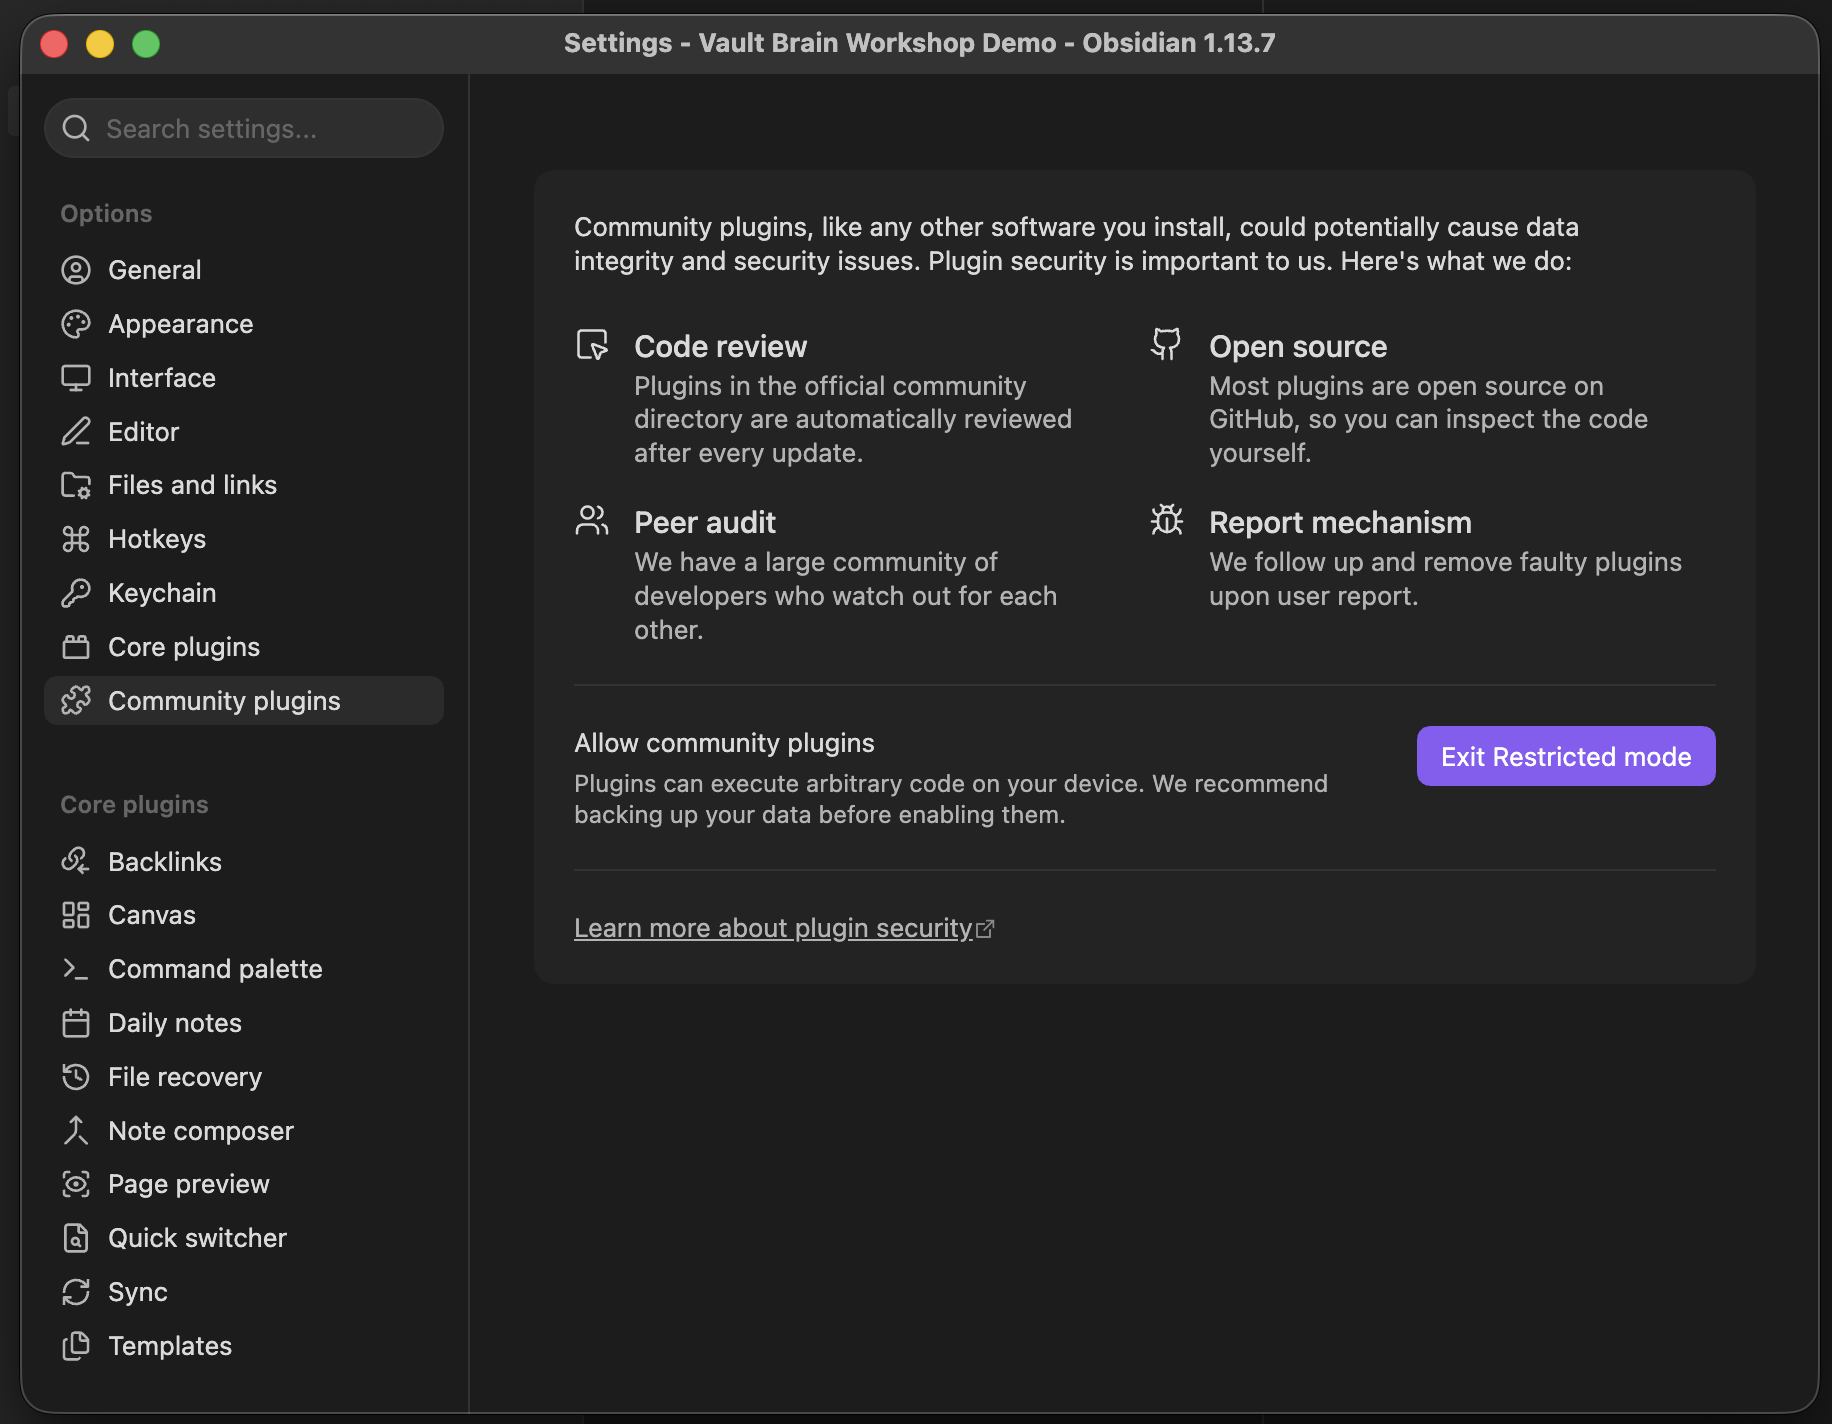Click the Note composer merge icon
Viewport: 1832px width, 1424px height.
(x=76, y=1131)
